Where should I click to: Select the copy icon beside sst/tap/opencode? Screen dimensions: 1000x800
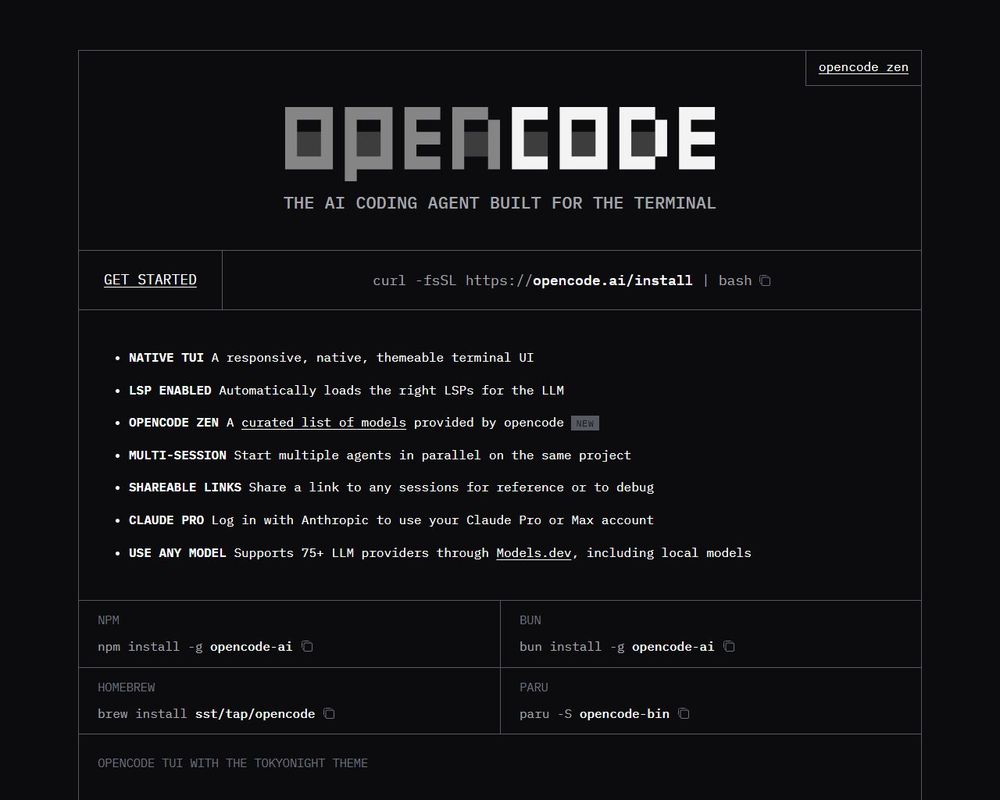click(328, 713)
